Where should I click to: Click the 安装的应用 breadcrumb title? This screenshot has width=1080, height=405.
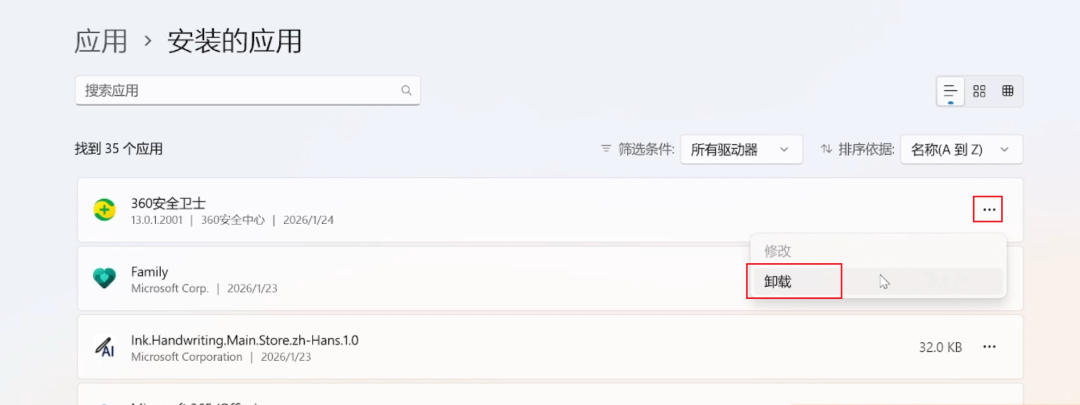coord(234,41)
